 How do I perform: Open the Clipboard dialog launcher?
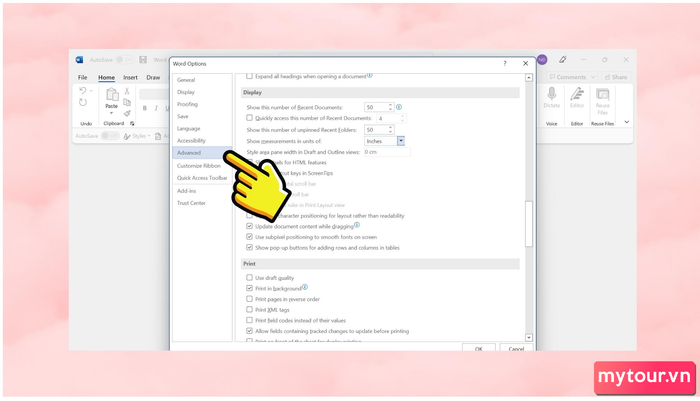(x=132, y=124)
